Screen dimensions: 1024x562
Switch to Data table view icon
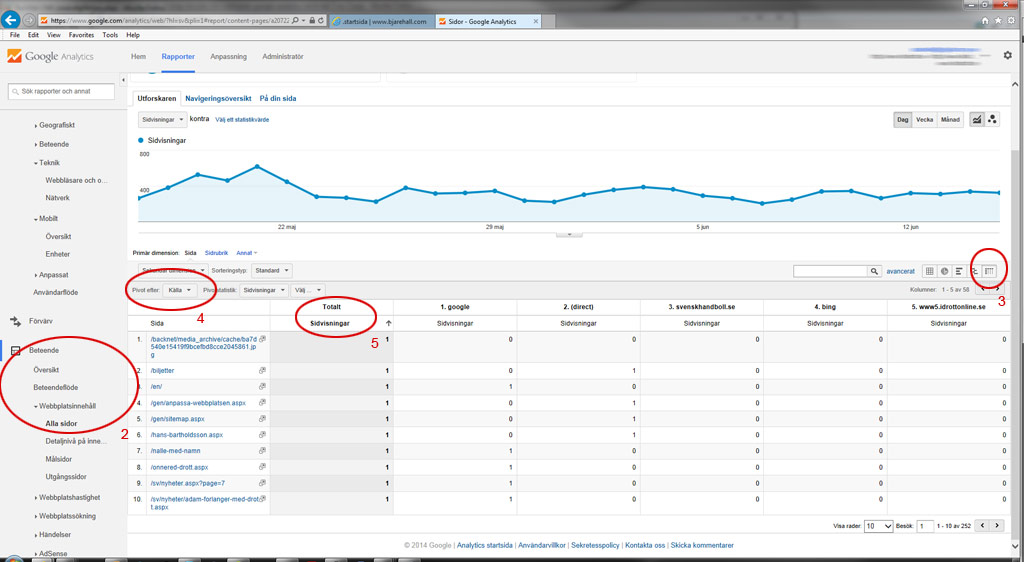point(929,271)
